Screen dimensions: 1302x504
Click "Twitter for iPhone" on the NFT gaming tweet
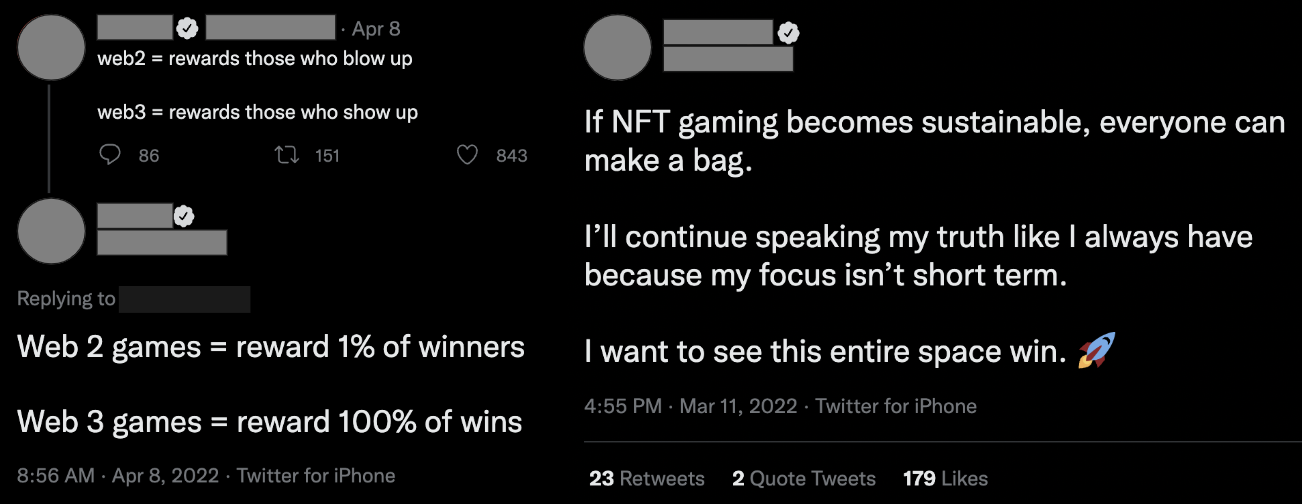tap(896, 406)
